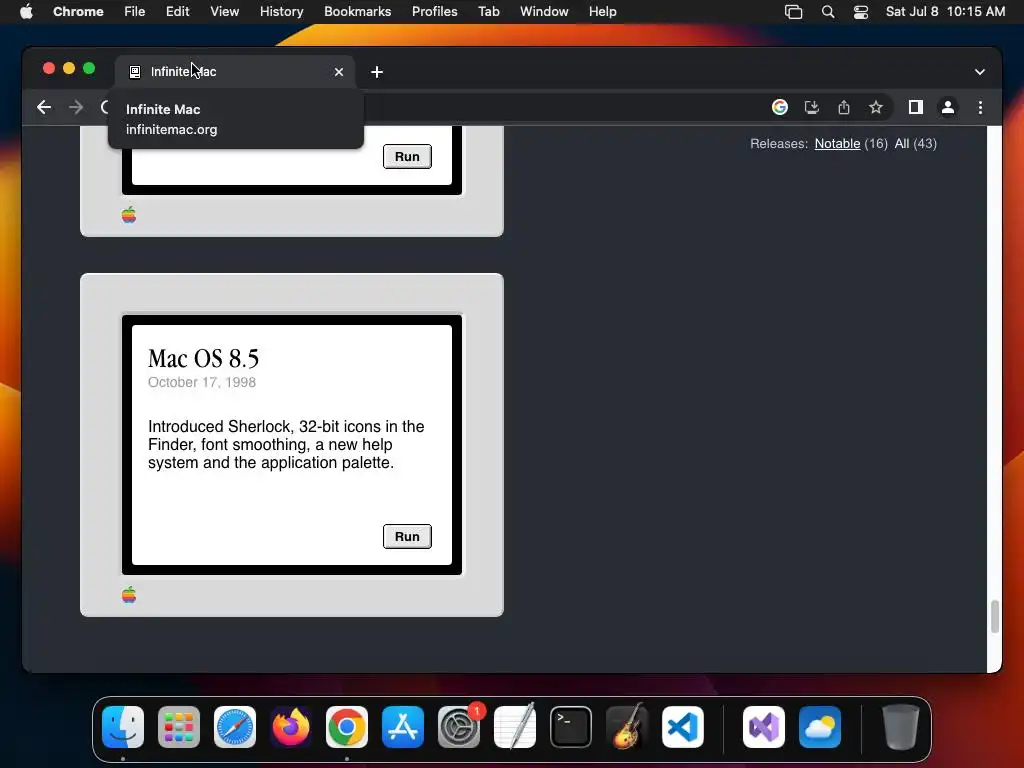Screen dimensions: 1024x768
Task: Filter releases by Notable
Action: (837, 144)
